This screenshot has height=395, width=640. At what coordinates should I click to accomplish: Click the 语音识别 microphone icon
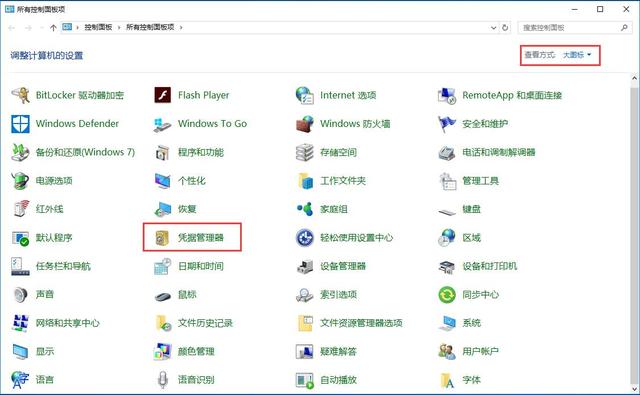click(x=162, y=380)
